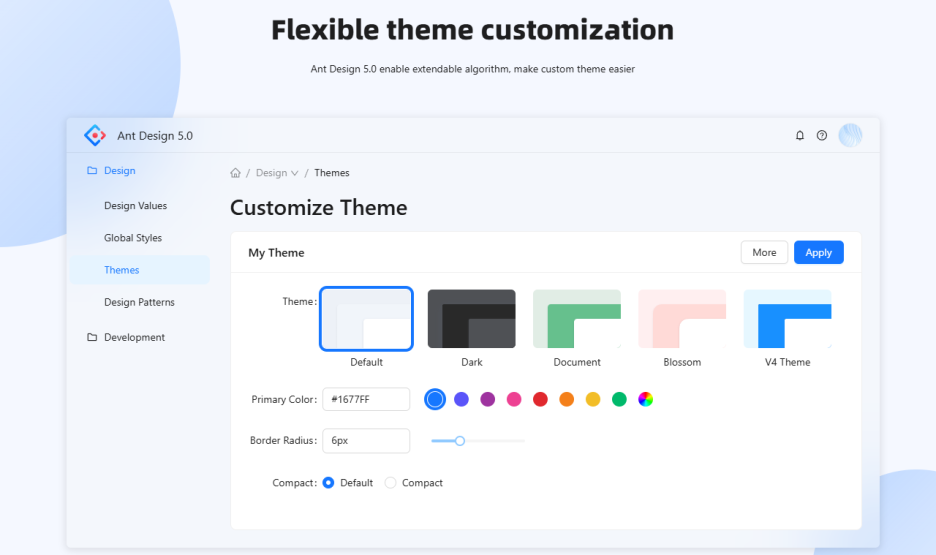Pick the yellow color swatch

(593, 399)
